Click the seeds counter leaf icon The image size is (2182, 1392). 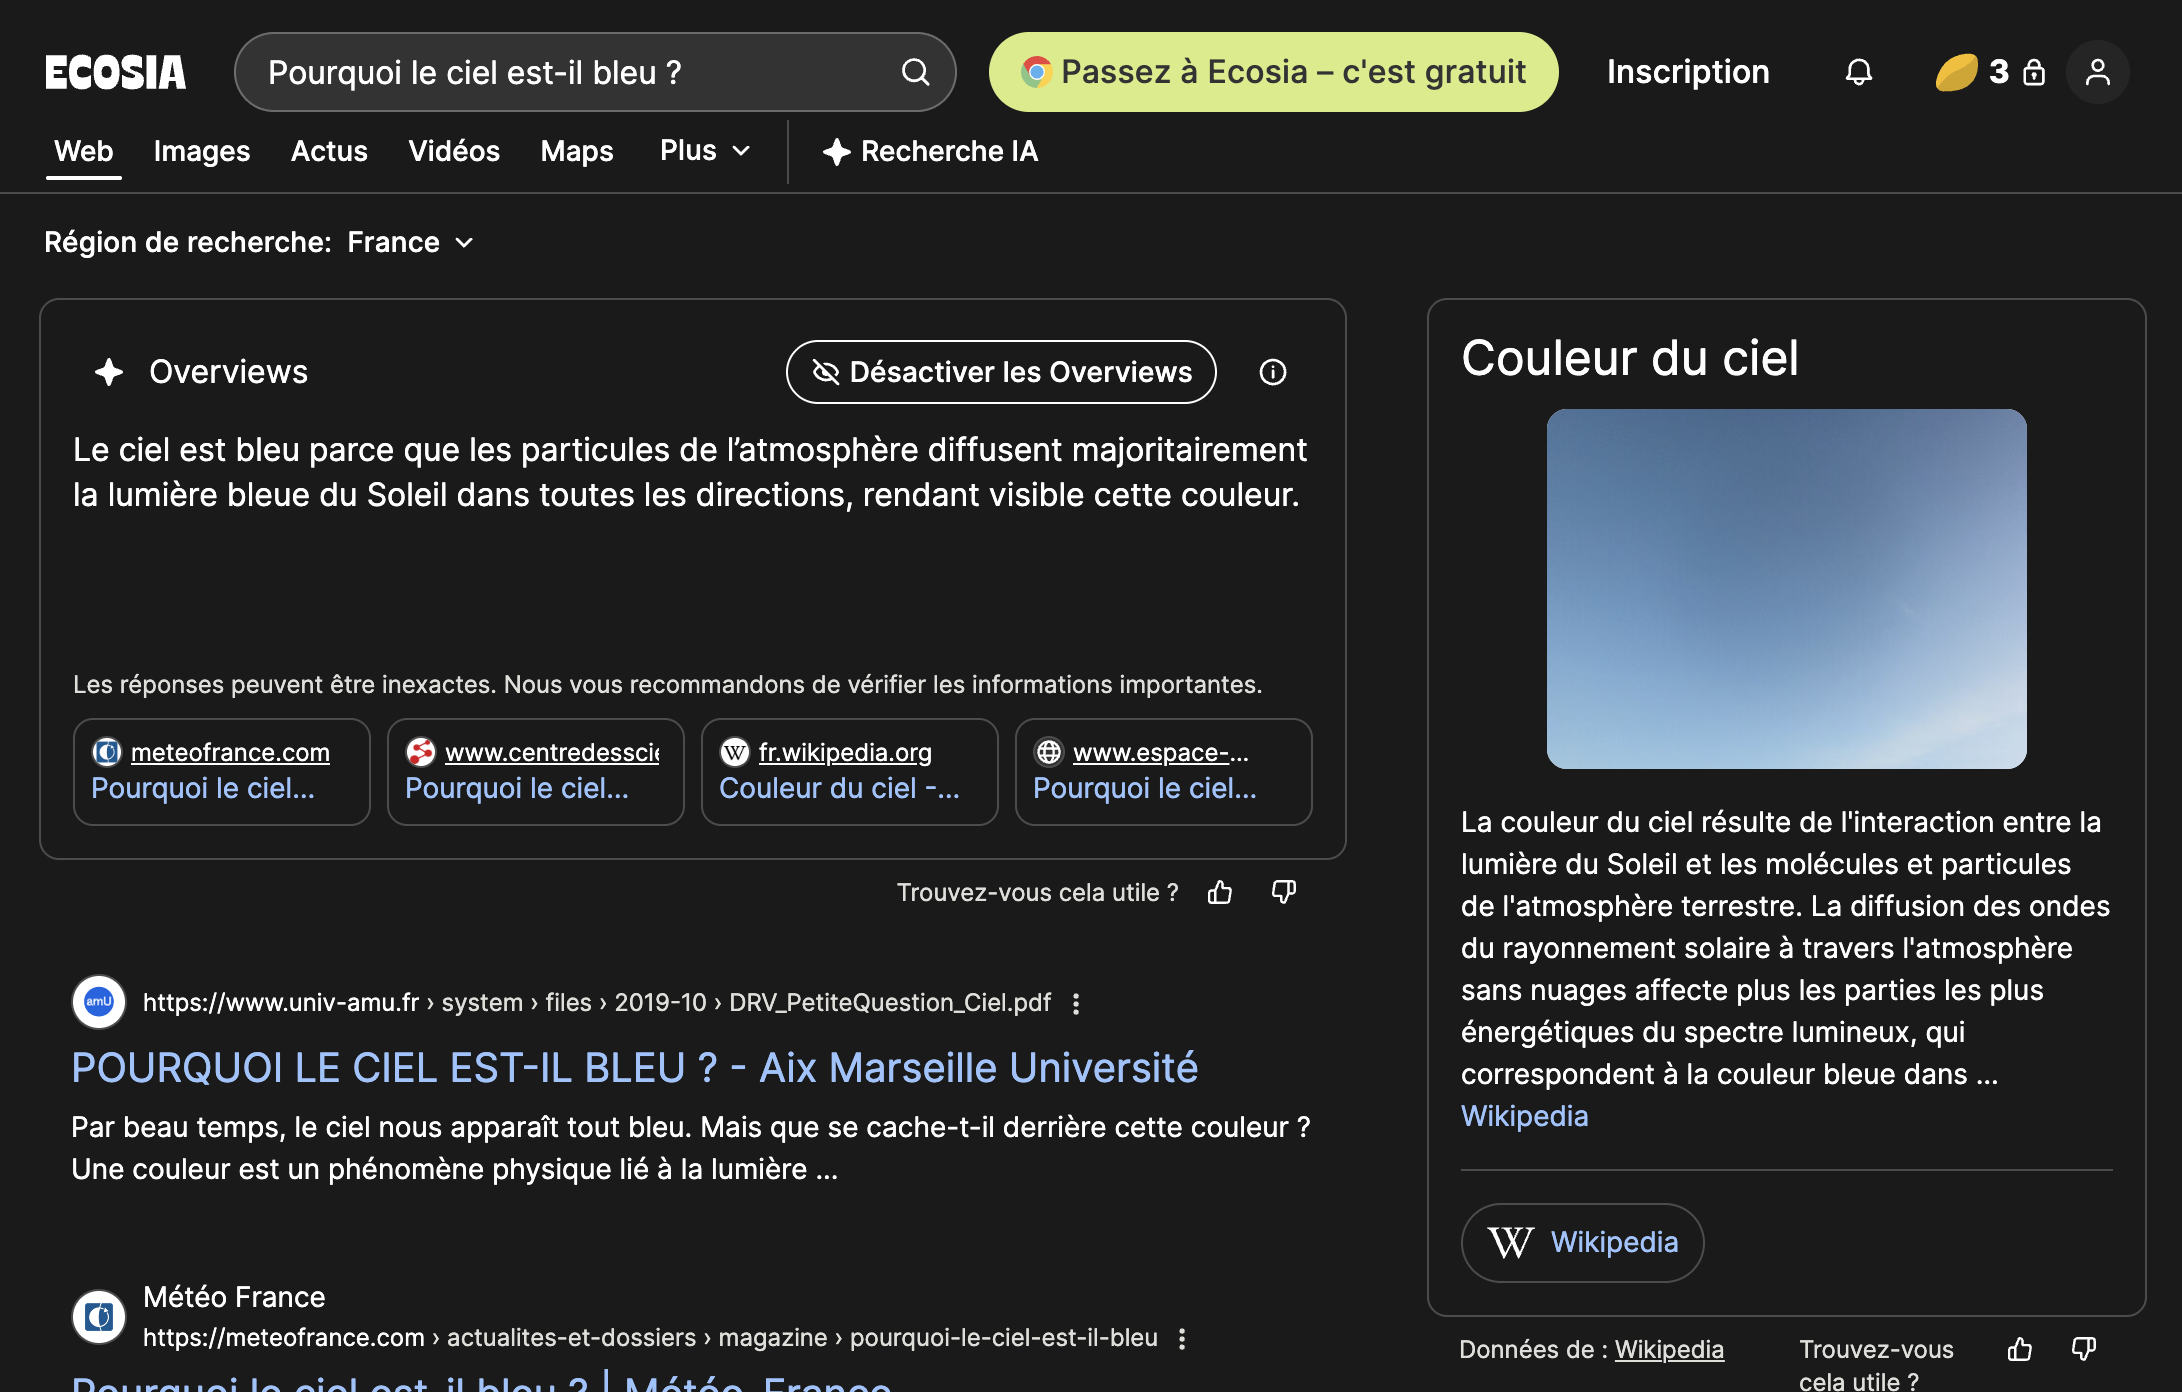(x=1956, y=72)
